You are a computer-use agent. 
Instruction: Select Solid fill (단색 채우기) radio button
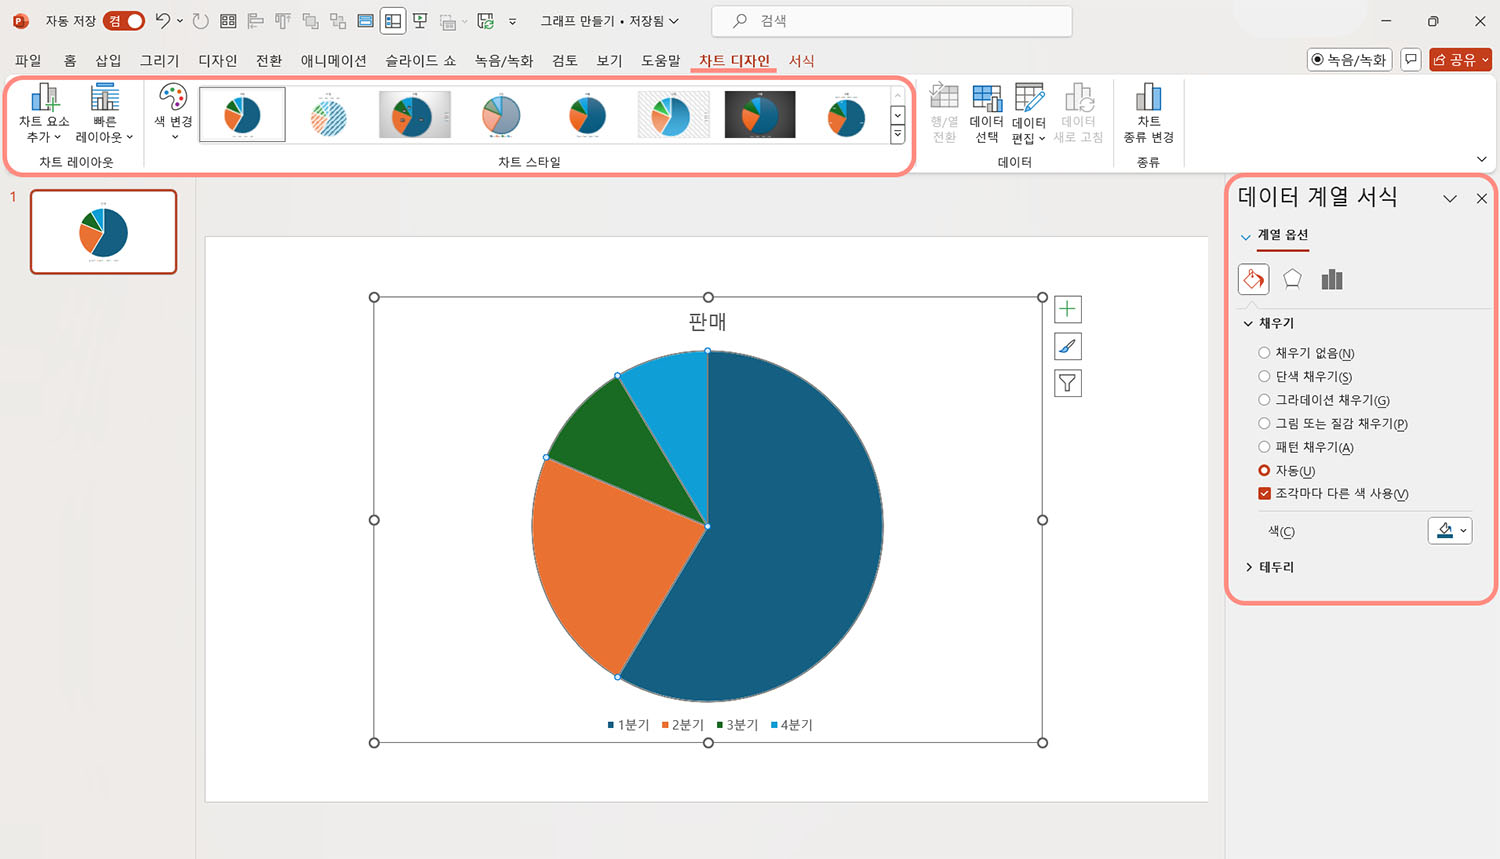pos(1264,376)
